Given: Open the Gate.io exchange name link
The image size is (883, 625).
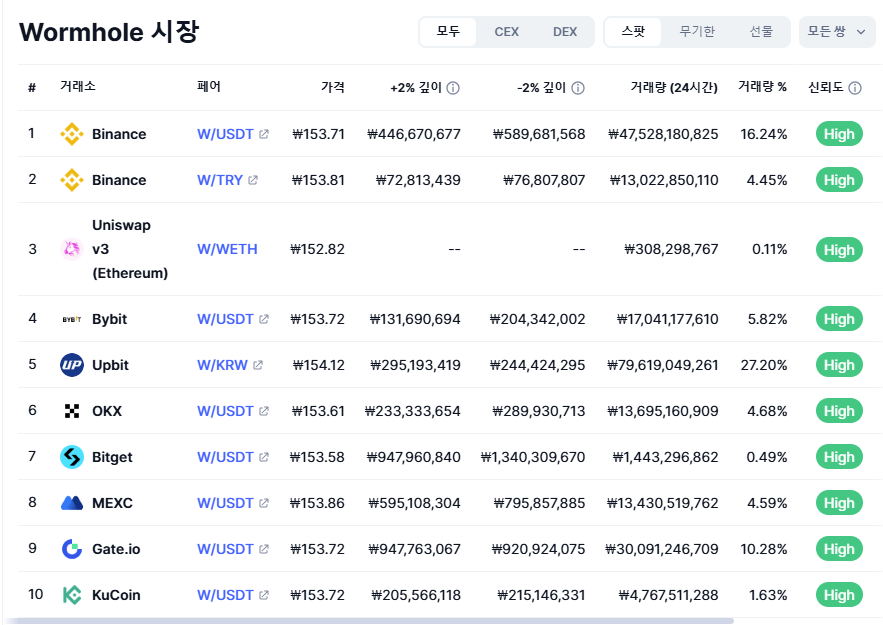Looking at the screenshot, I should click(116, 549).
